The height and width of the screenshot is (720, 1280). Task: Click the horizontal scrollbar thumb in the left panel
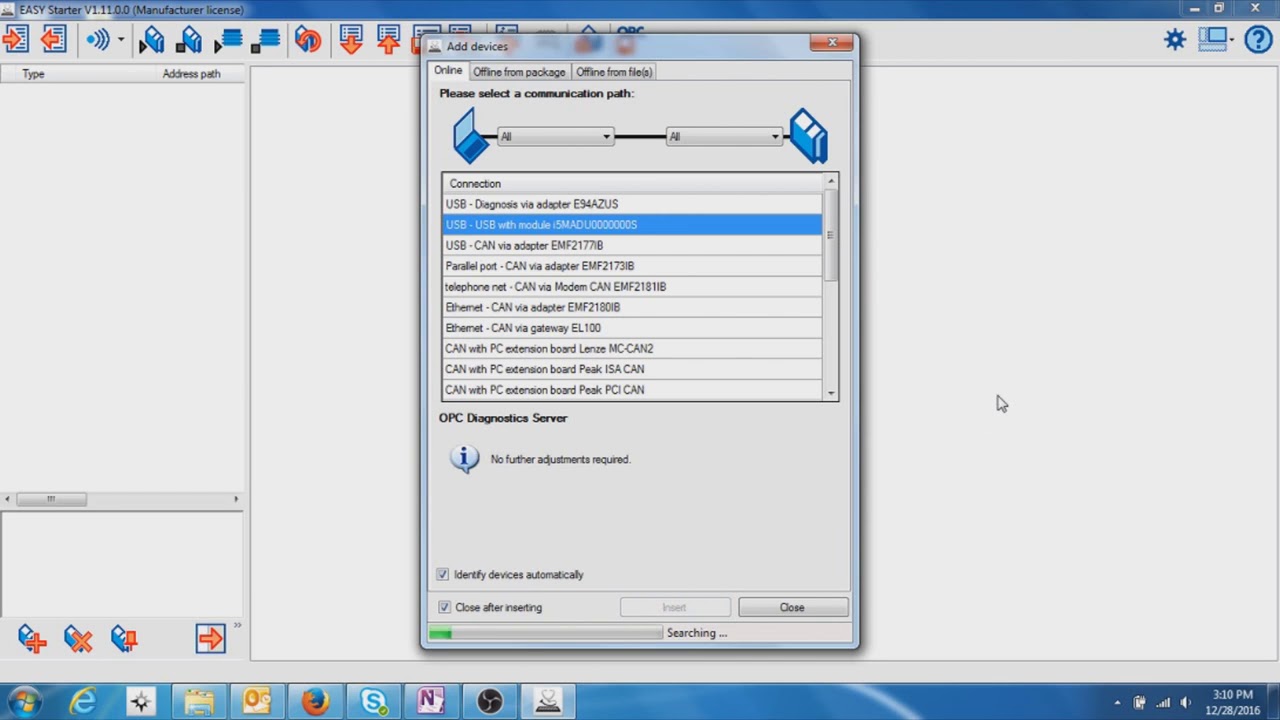pyautogui.click(x=51, y=499)
